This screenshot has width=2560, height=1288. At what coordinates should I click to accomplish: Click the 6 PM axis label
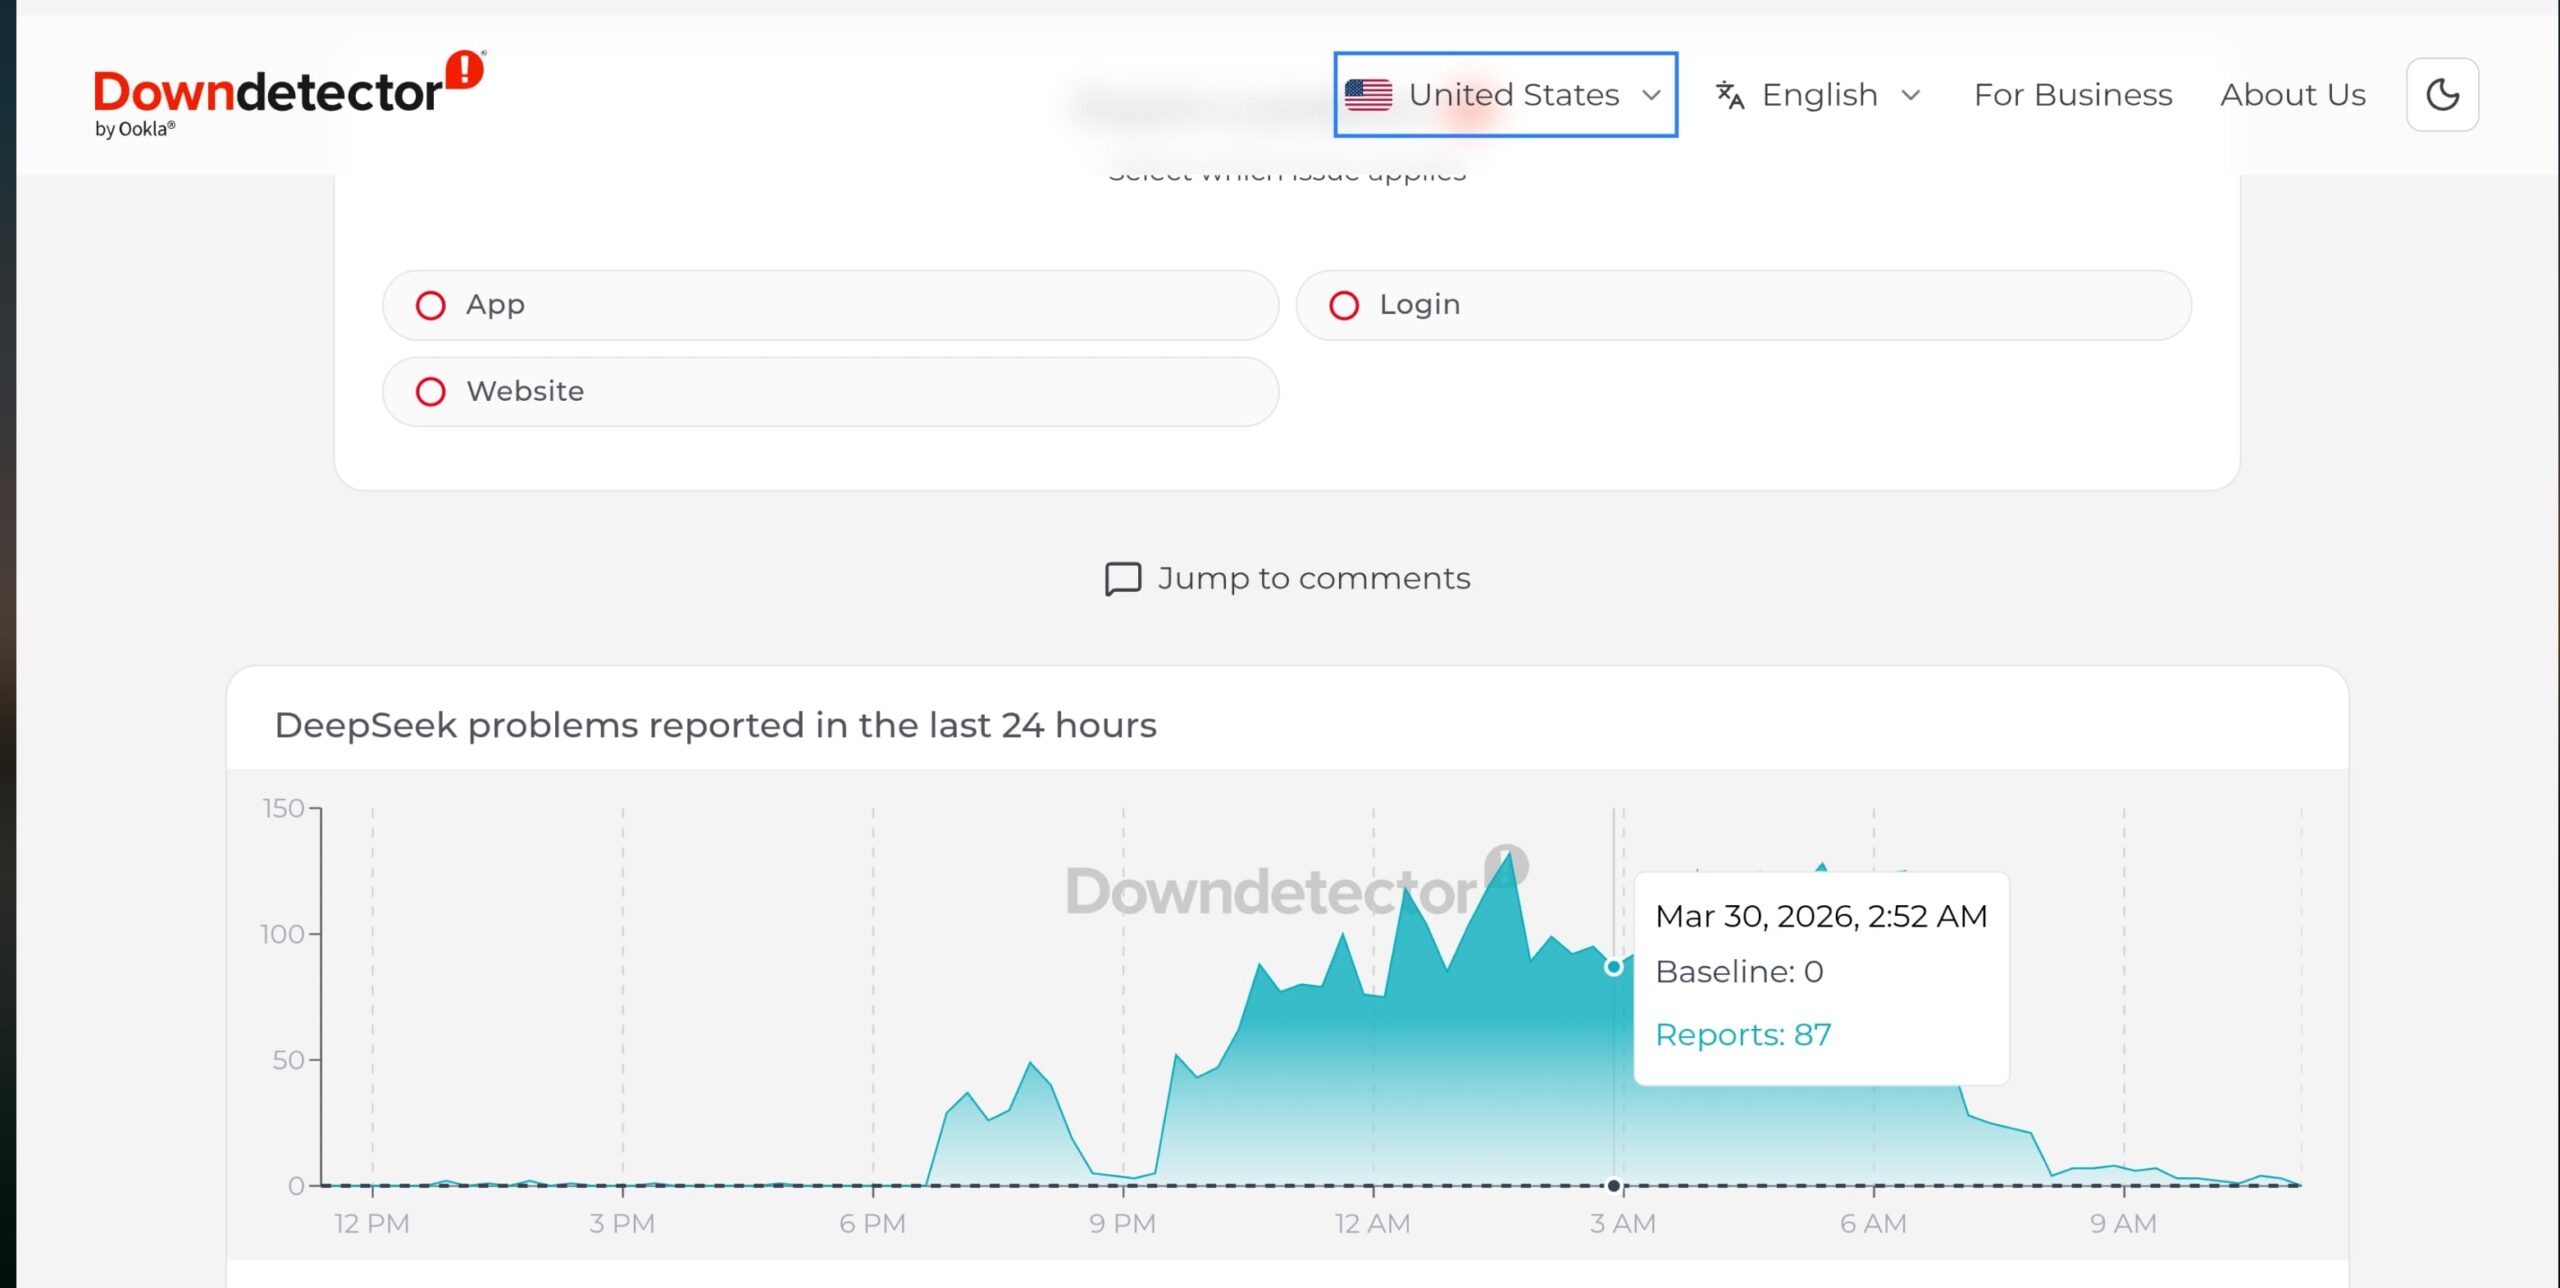(872, 1223)
